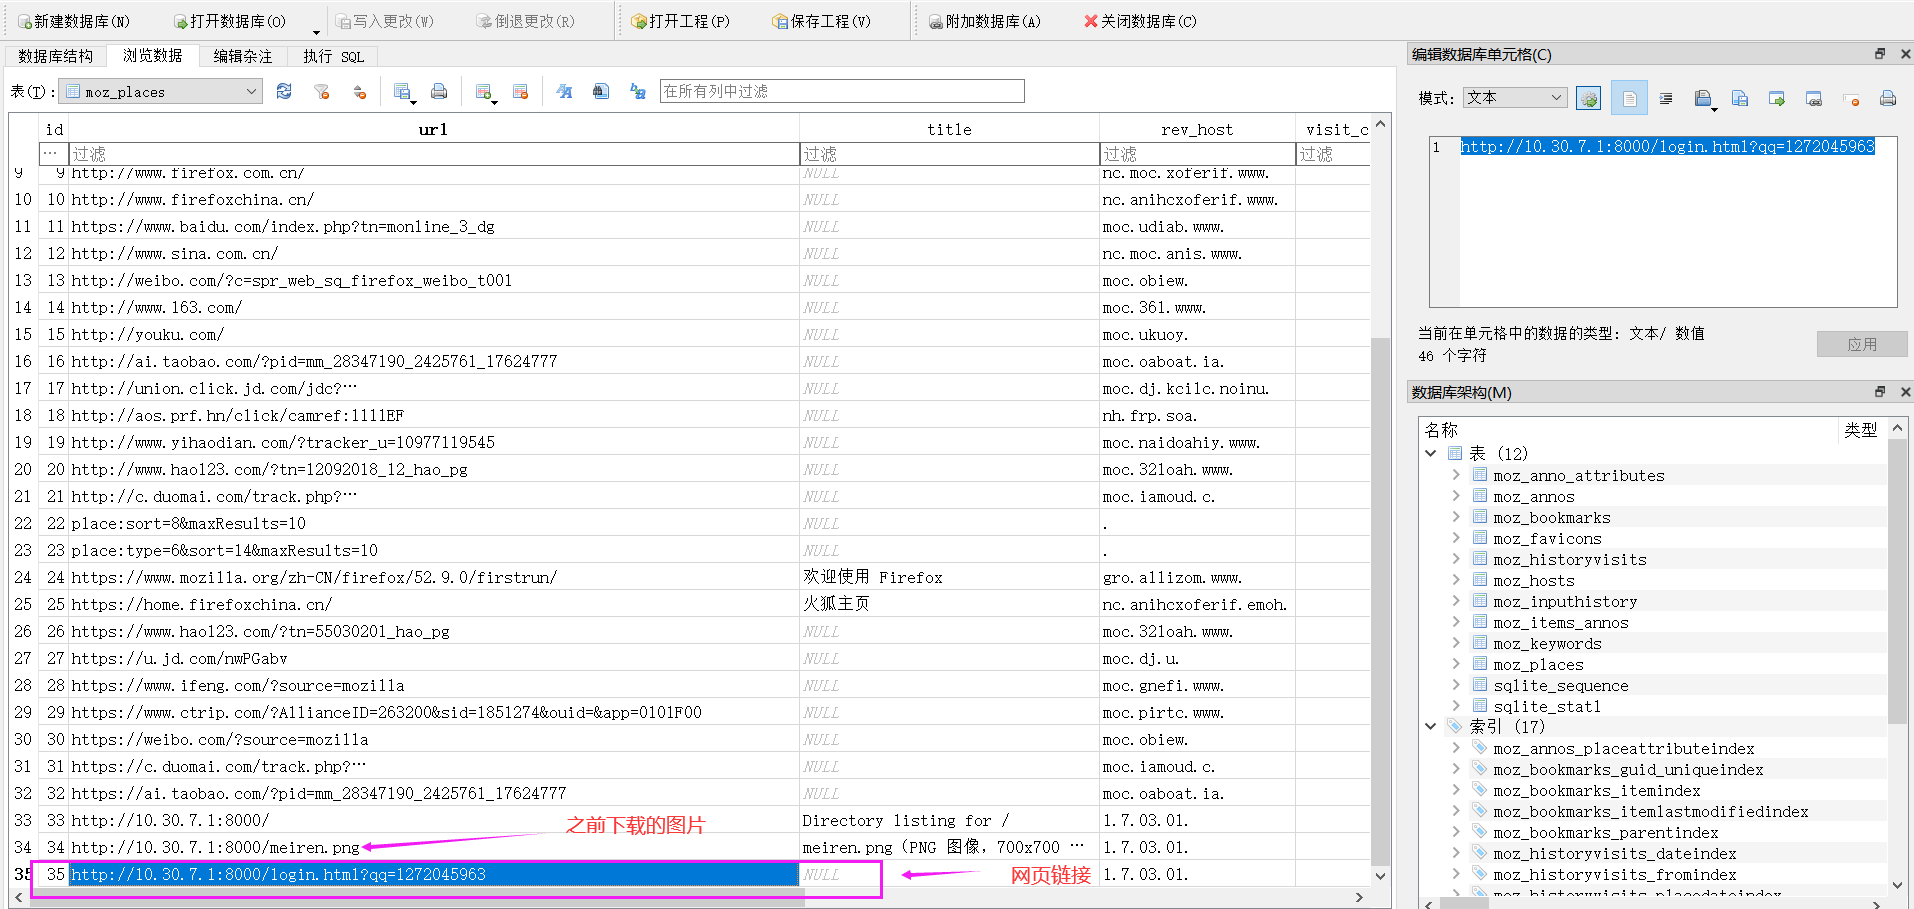This screenshot has width=1914, height=909.
Task: Sort by the rev_host column header
Action: pyautogui.click(x=1197, y=129)
